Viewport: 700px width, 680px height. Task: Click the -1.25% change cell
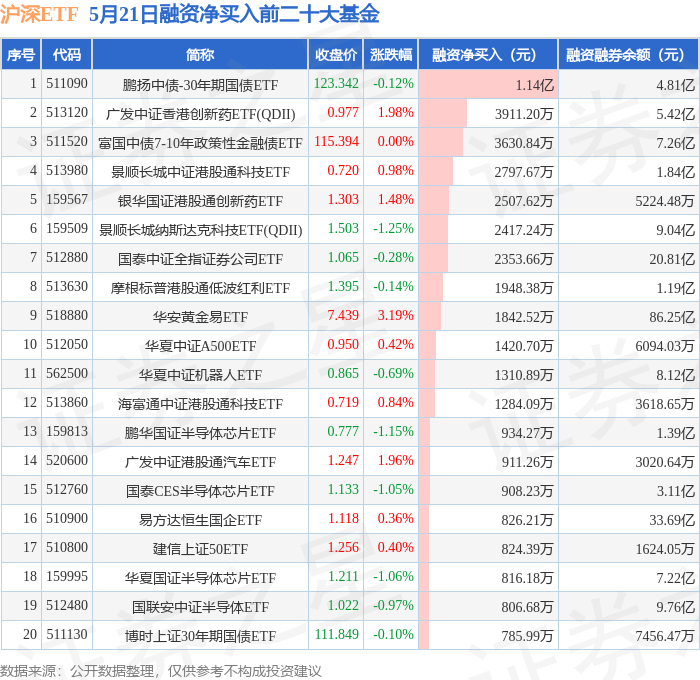click(x=393, y=229)
